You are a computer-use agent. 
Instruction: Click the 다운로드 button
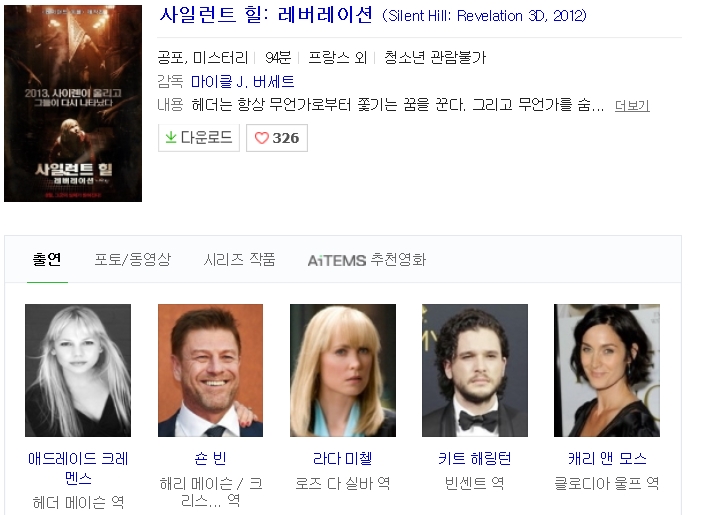tap(199, 138)
